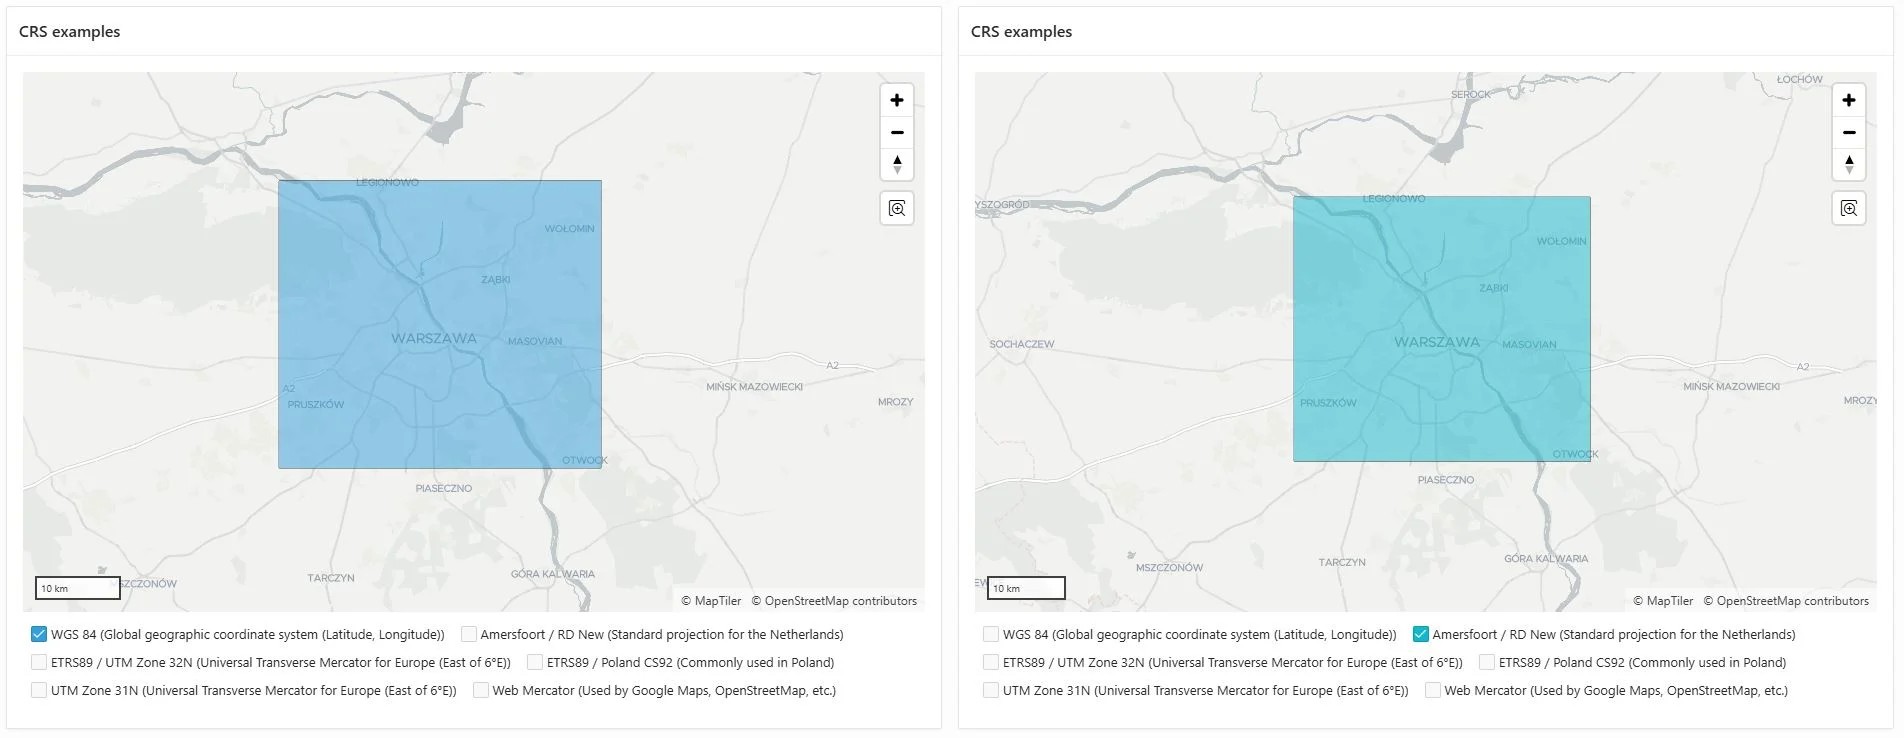Viewport: 1904px width, 738px height.
Task: Uncheck WGS 84 in left panel
Action: [x=39, y=634]
